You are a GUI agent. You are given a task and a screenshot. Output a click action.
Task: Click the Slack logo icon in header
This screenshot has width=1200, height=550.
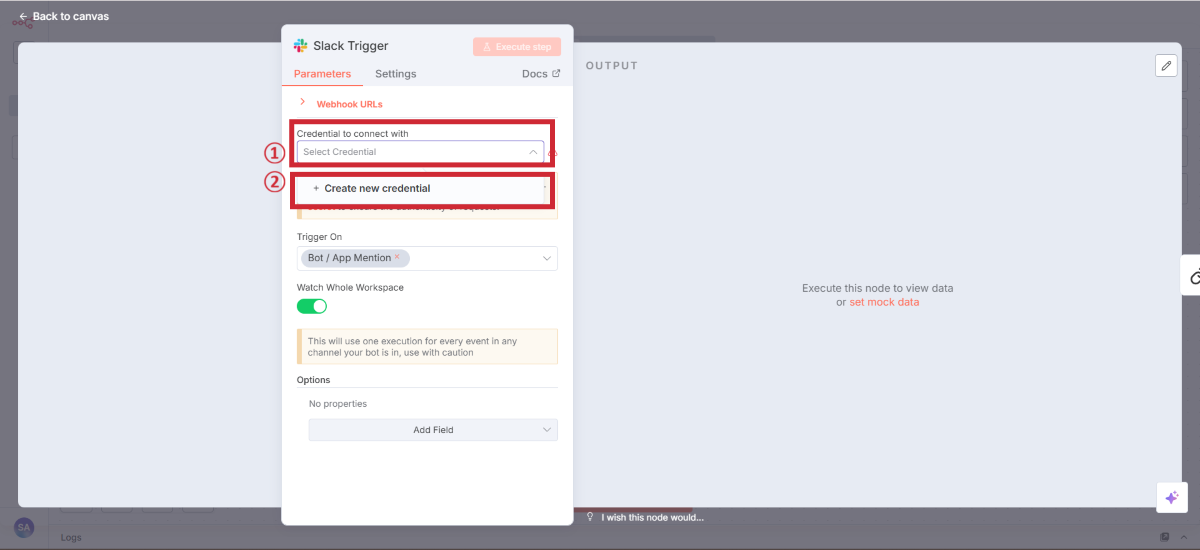pos(300,46)
